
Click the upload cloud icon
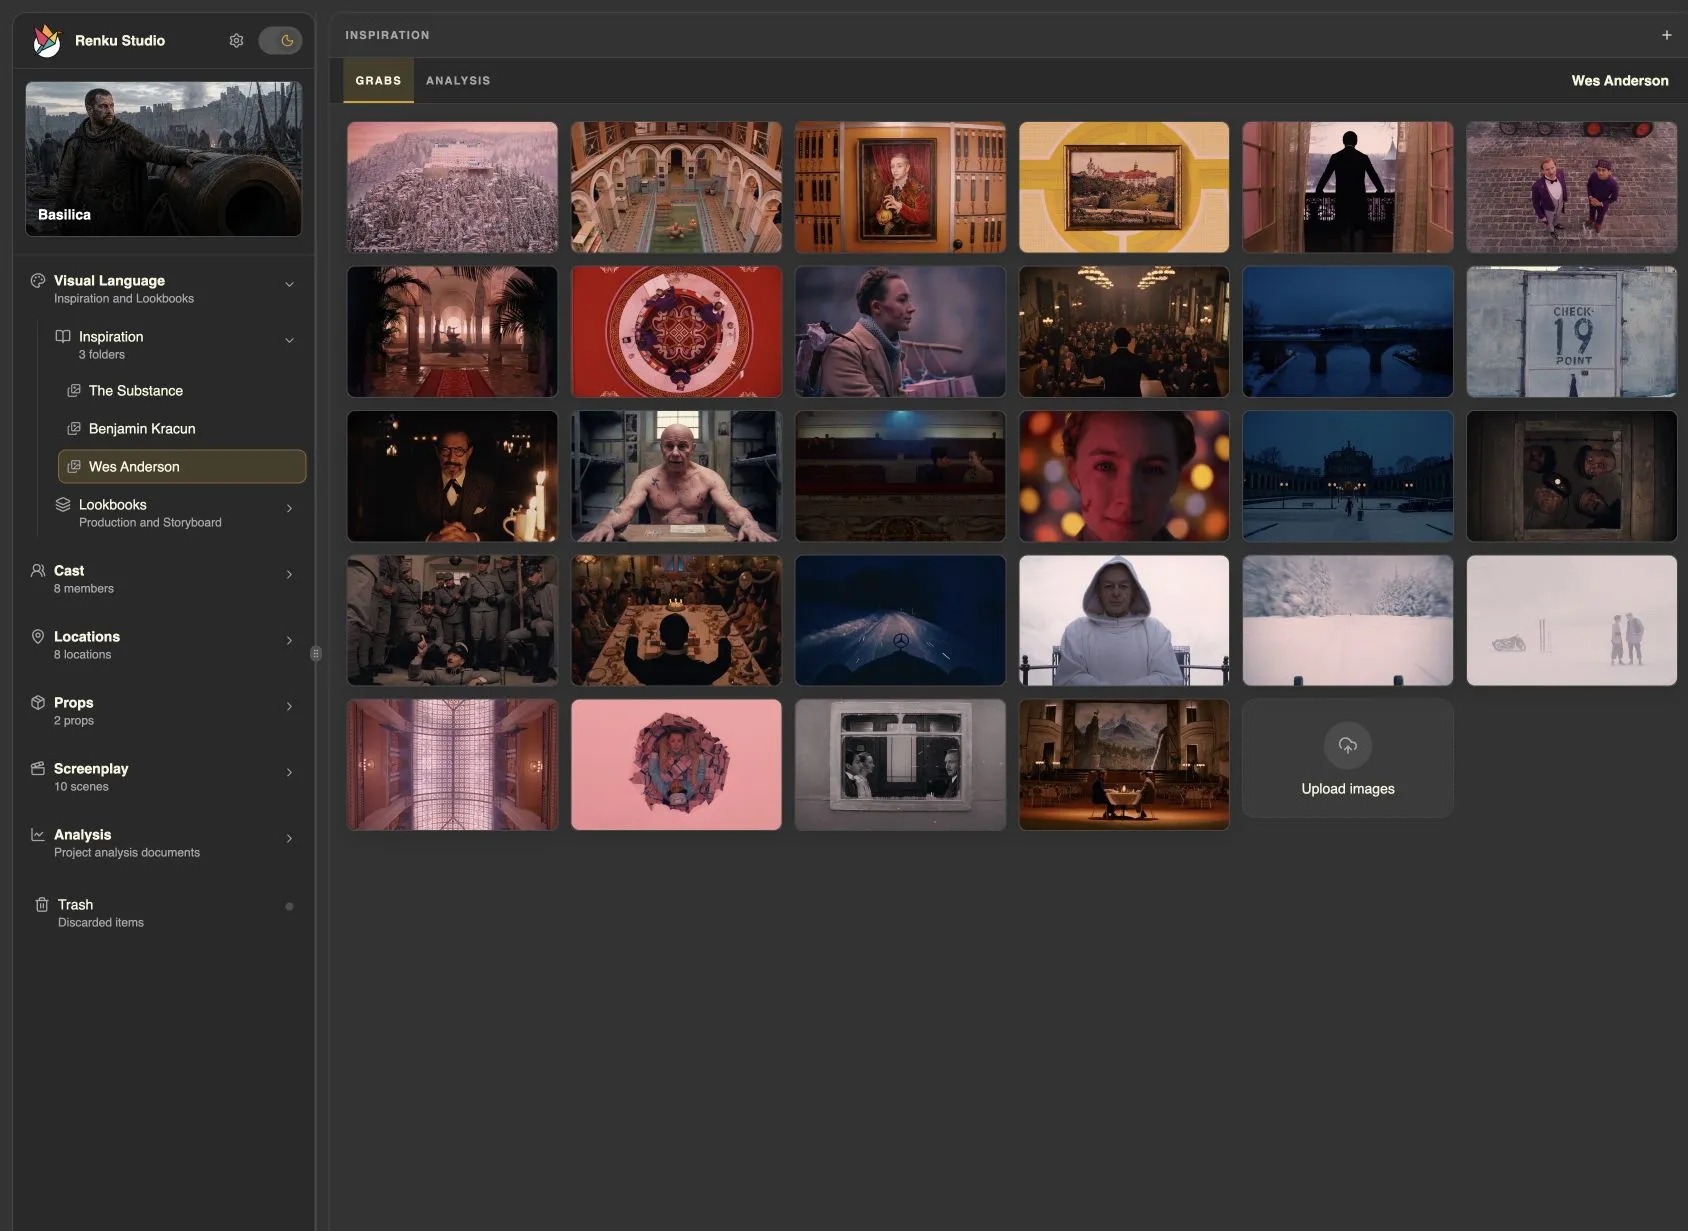tap(1348, 746)
